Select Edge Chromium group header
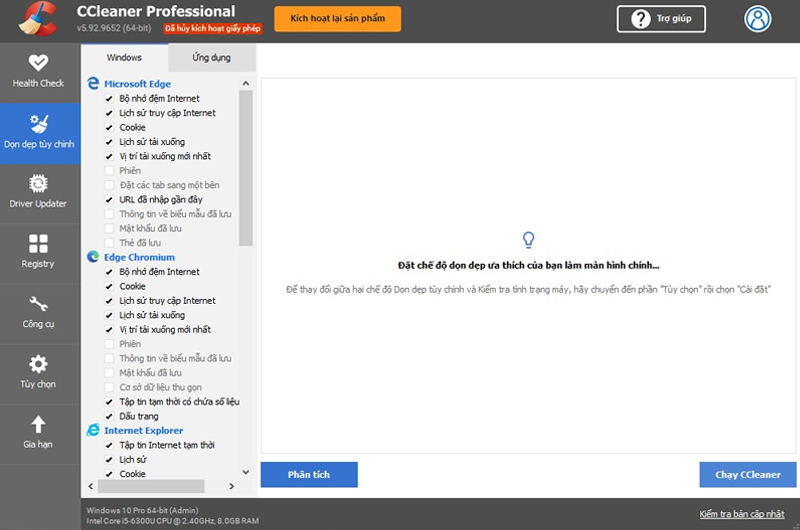Viewport: 800px width, 530px height. 139,257
